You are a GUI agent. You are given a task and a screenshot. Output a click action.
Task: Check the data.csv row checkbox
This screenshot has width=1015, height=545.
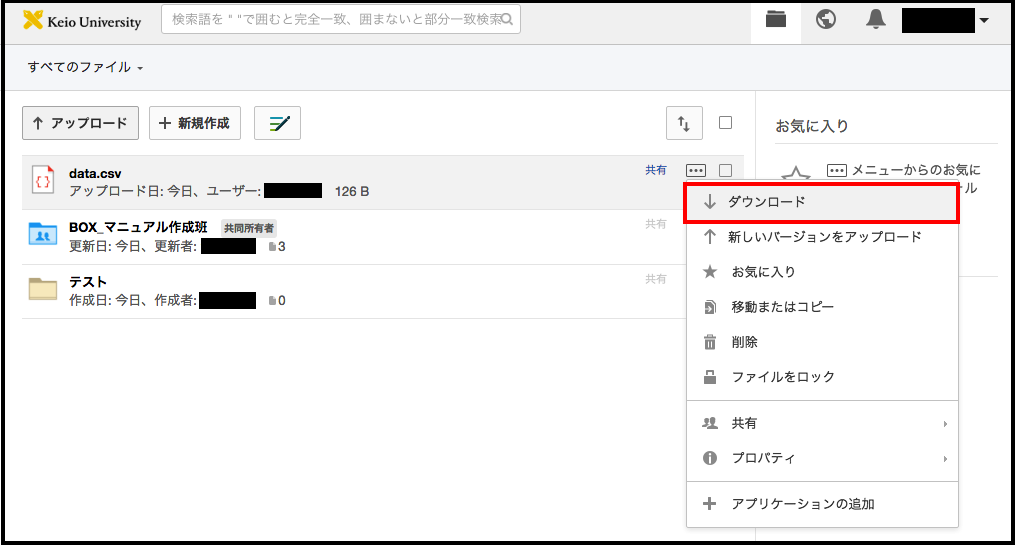725,171
